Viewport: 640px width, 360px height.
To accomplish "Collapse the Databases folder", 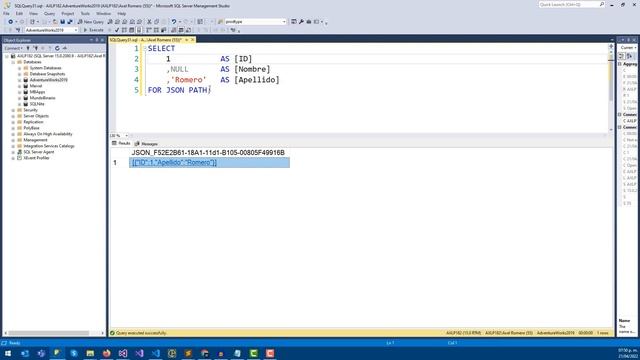I will coord(13,62).
